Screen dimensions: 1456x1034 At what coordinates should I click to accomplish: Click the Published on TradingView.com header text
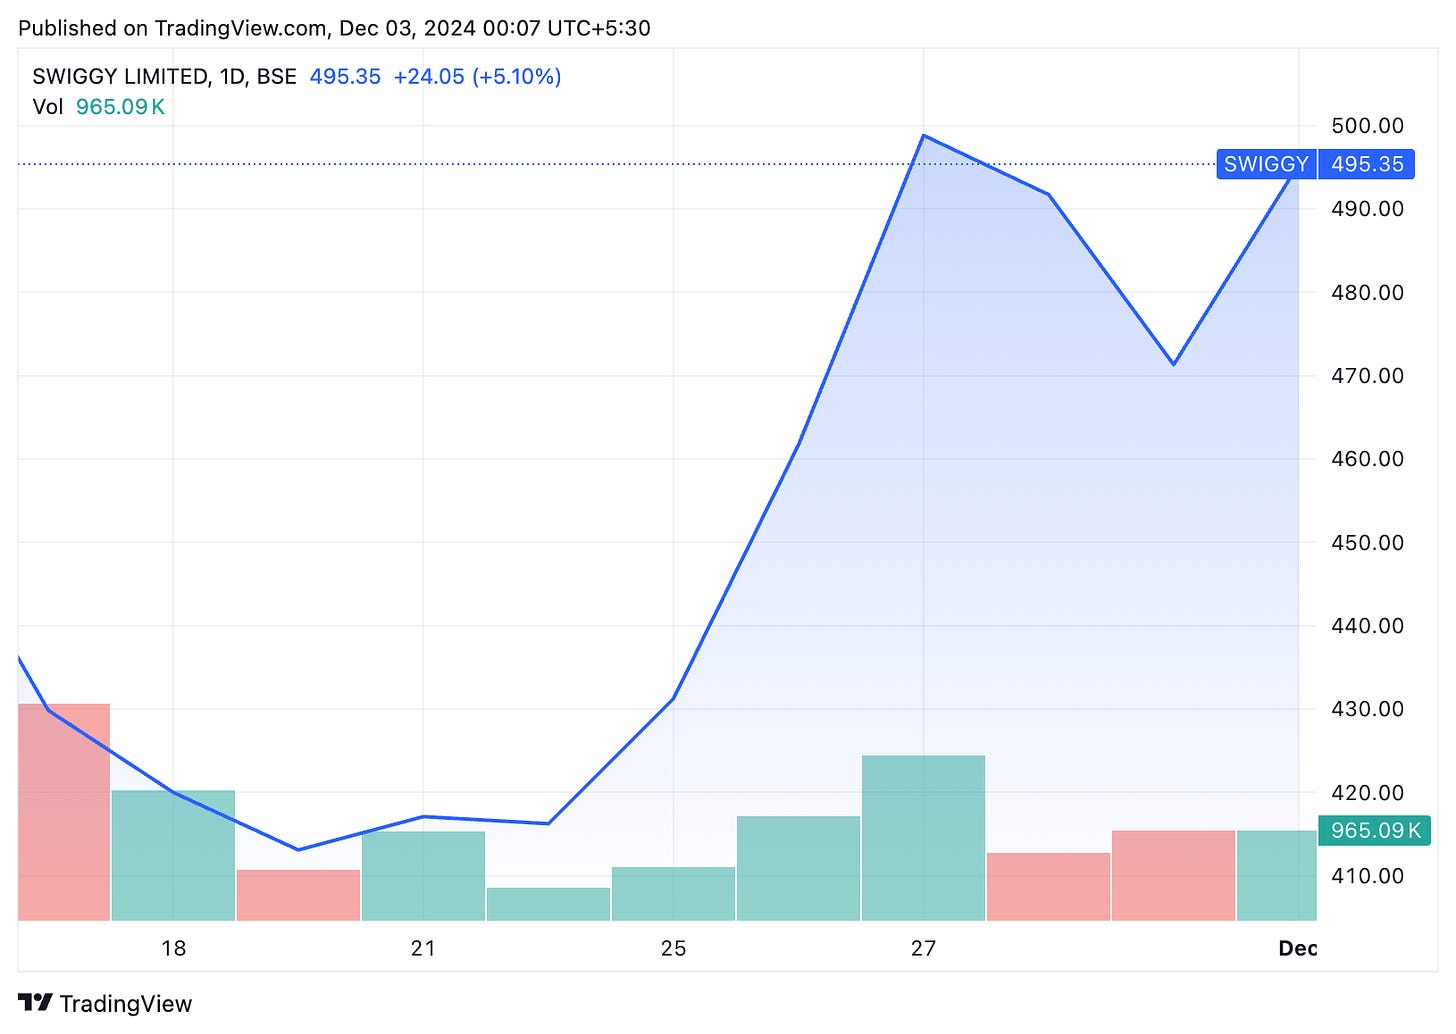pyautogui.click(x=334, y=28)
